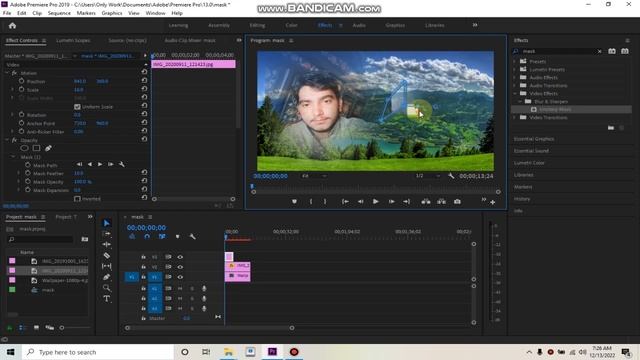
Task: Mark Out point in Program monitor
Action: (x=325, y=201)
